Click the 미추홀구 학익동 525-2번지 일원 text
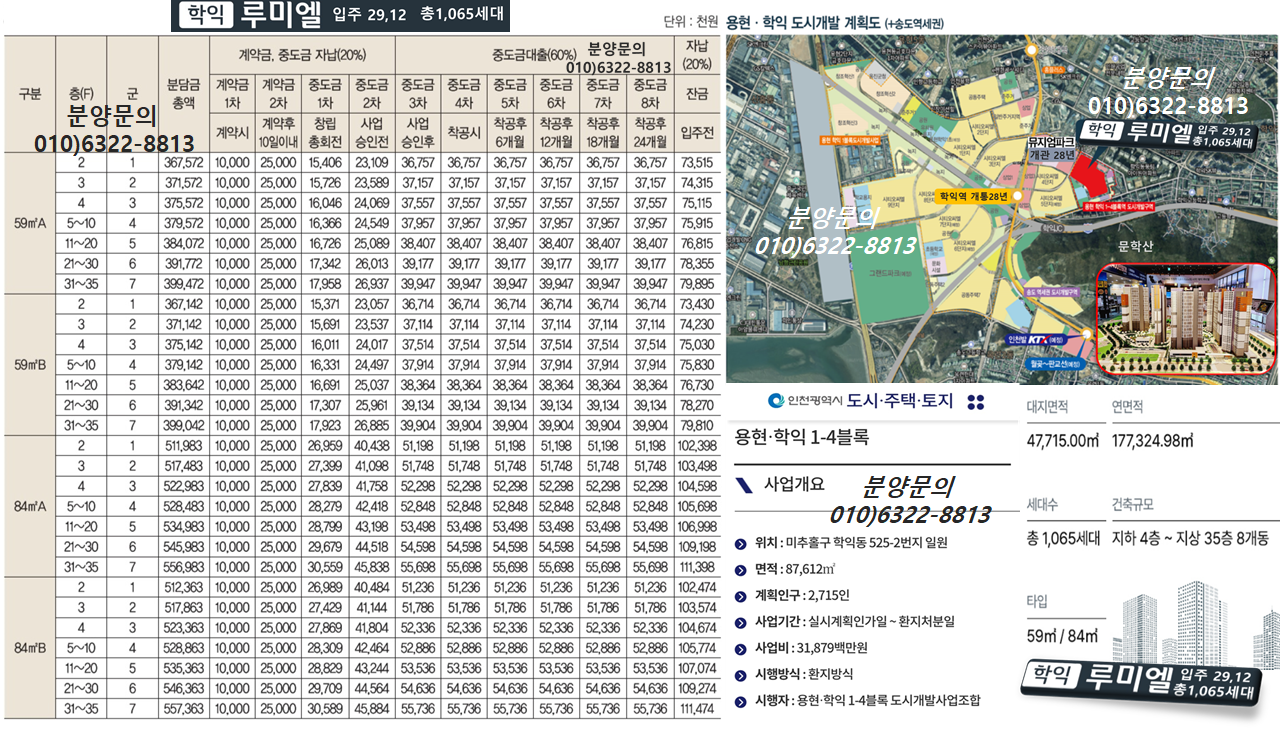The width and height of the screenshot is (1281, 732). 866,543
